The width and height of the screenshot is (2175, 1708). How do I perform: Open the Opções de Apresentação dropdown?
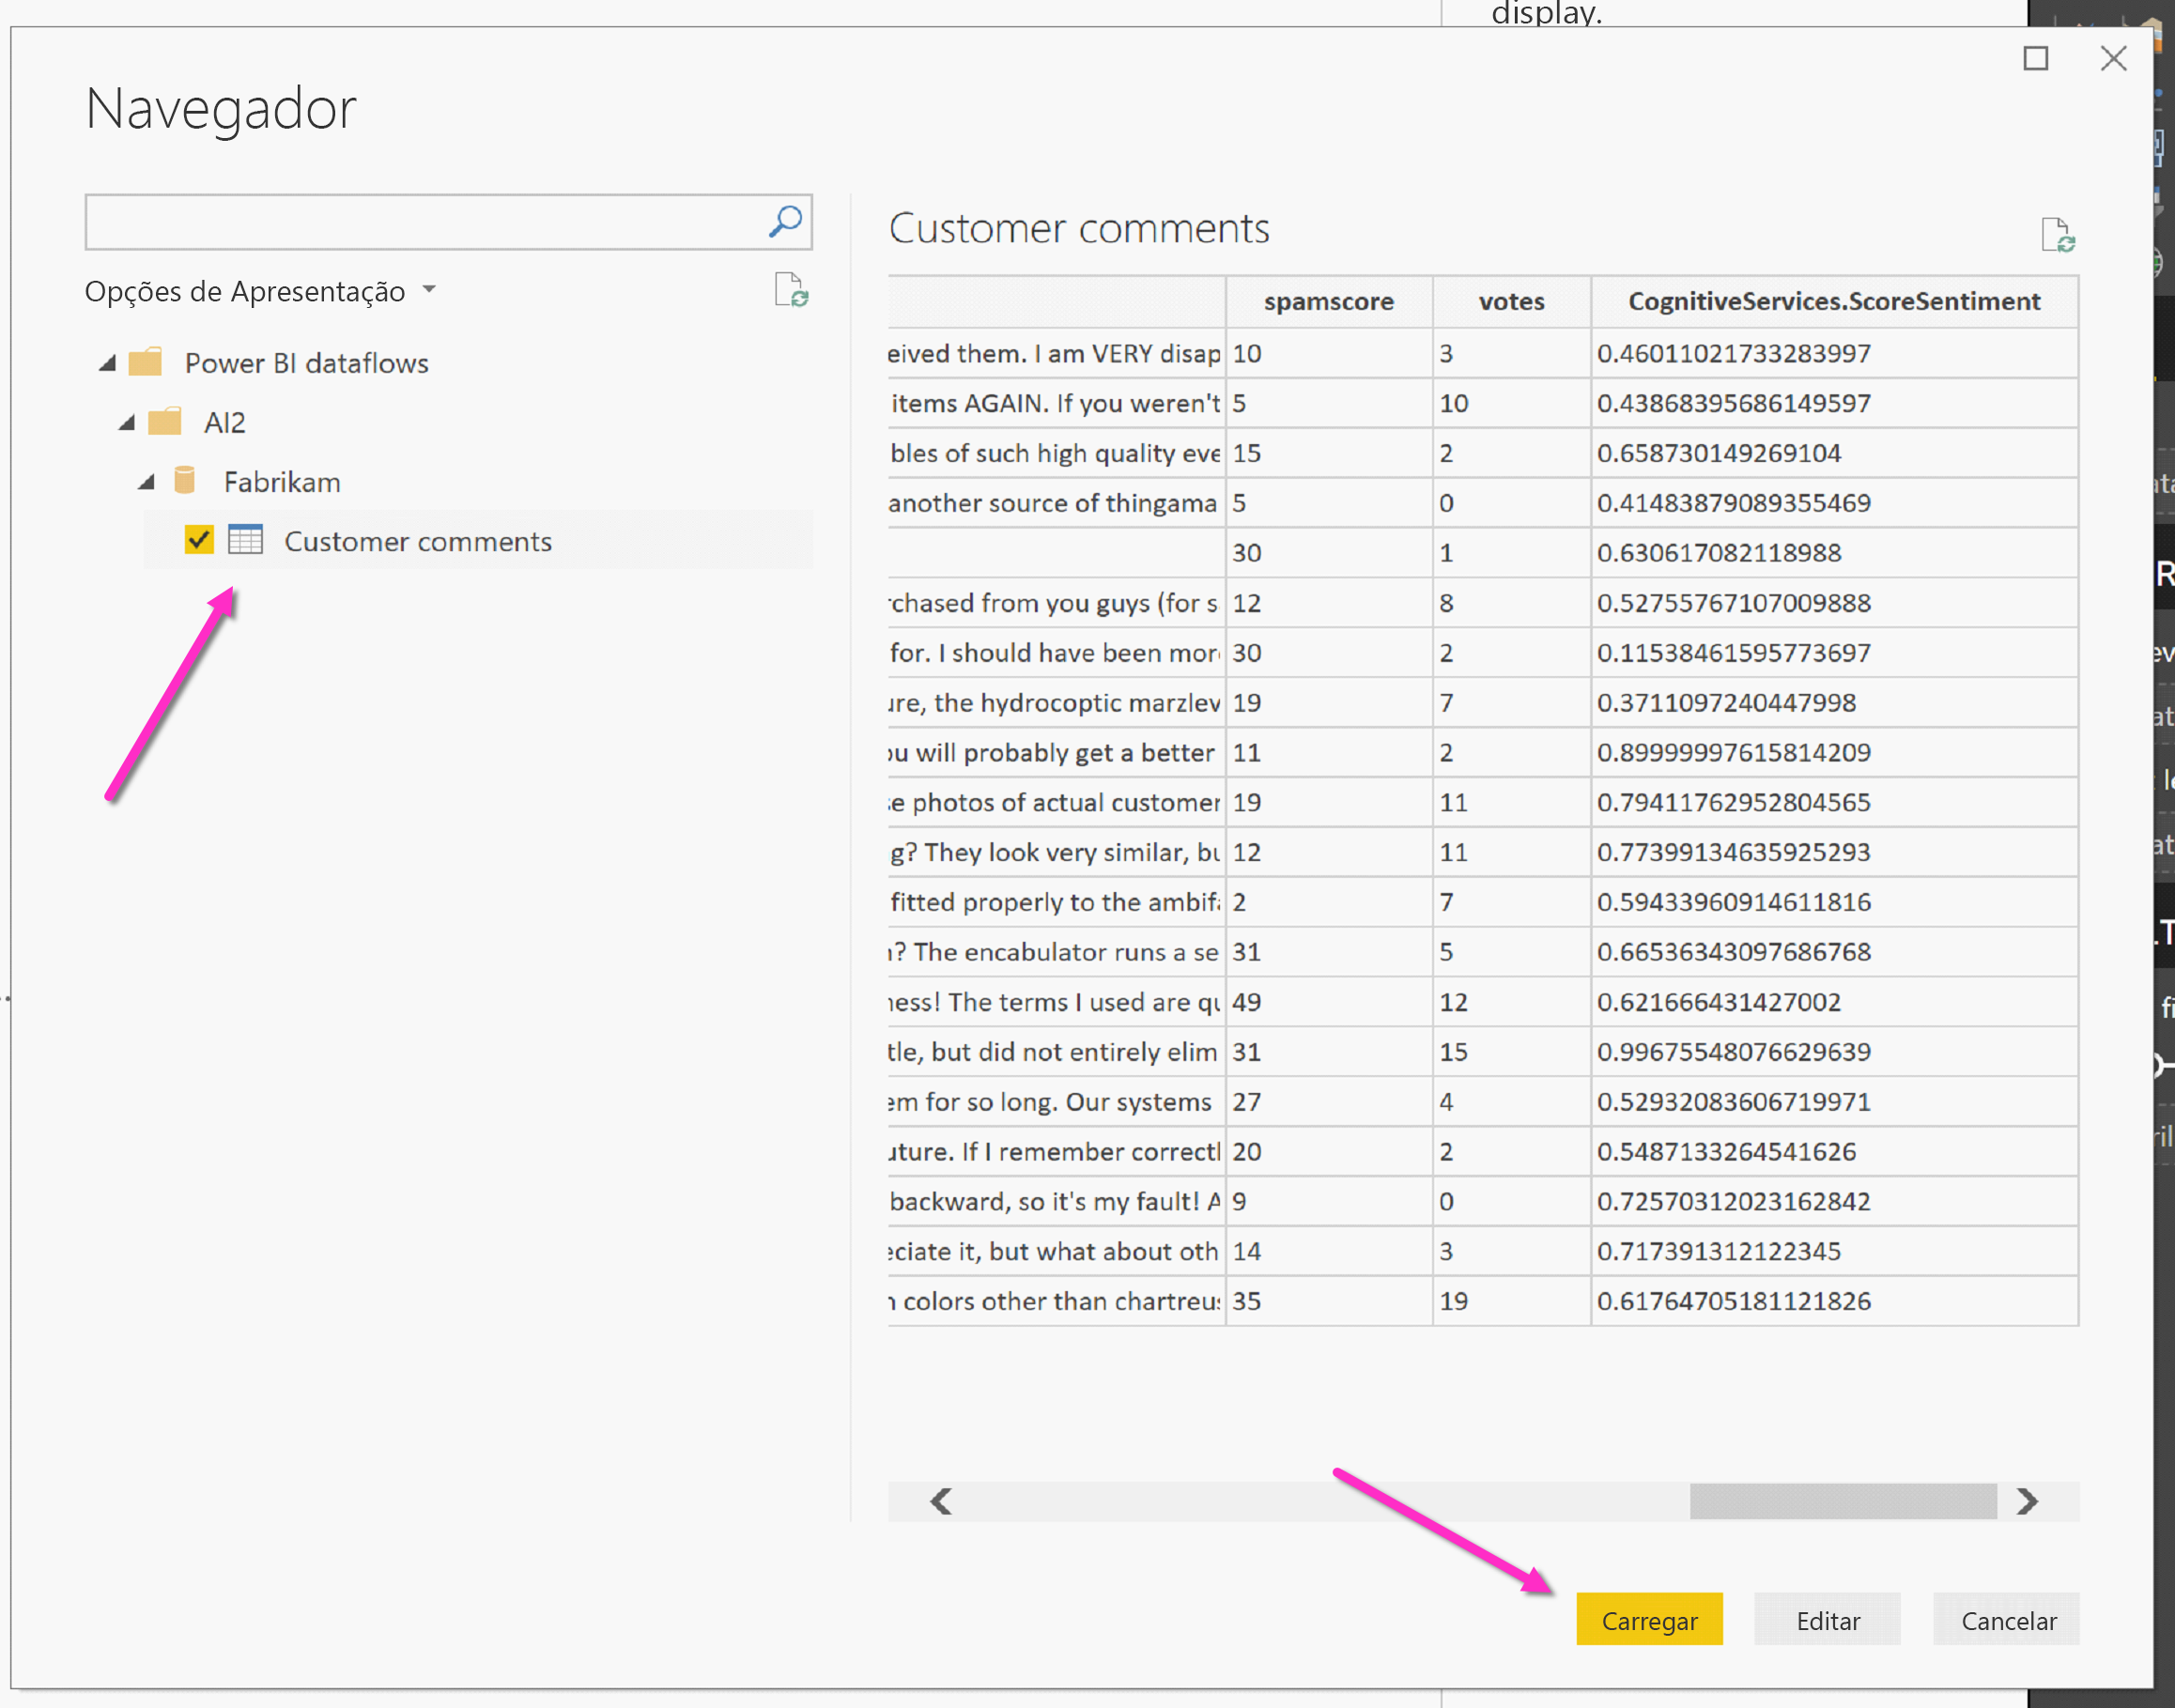pos(430,289)
